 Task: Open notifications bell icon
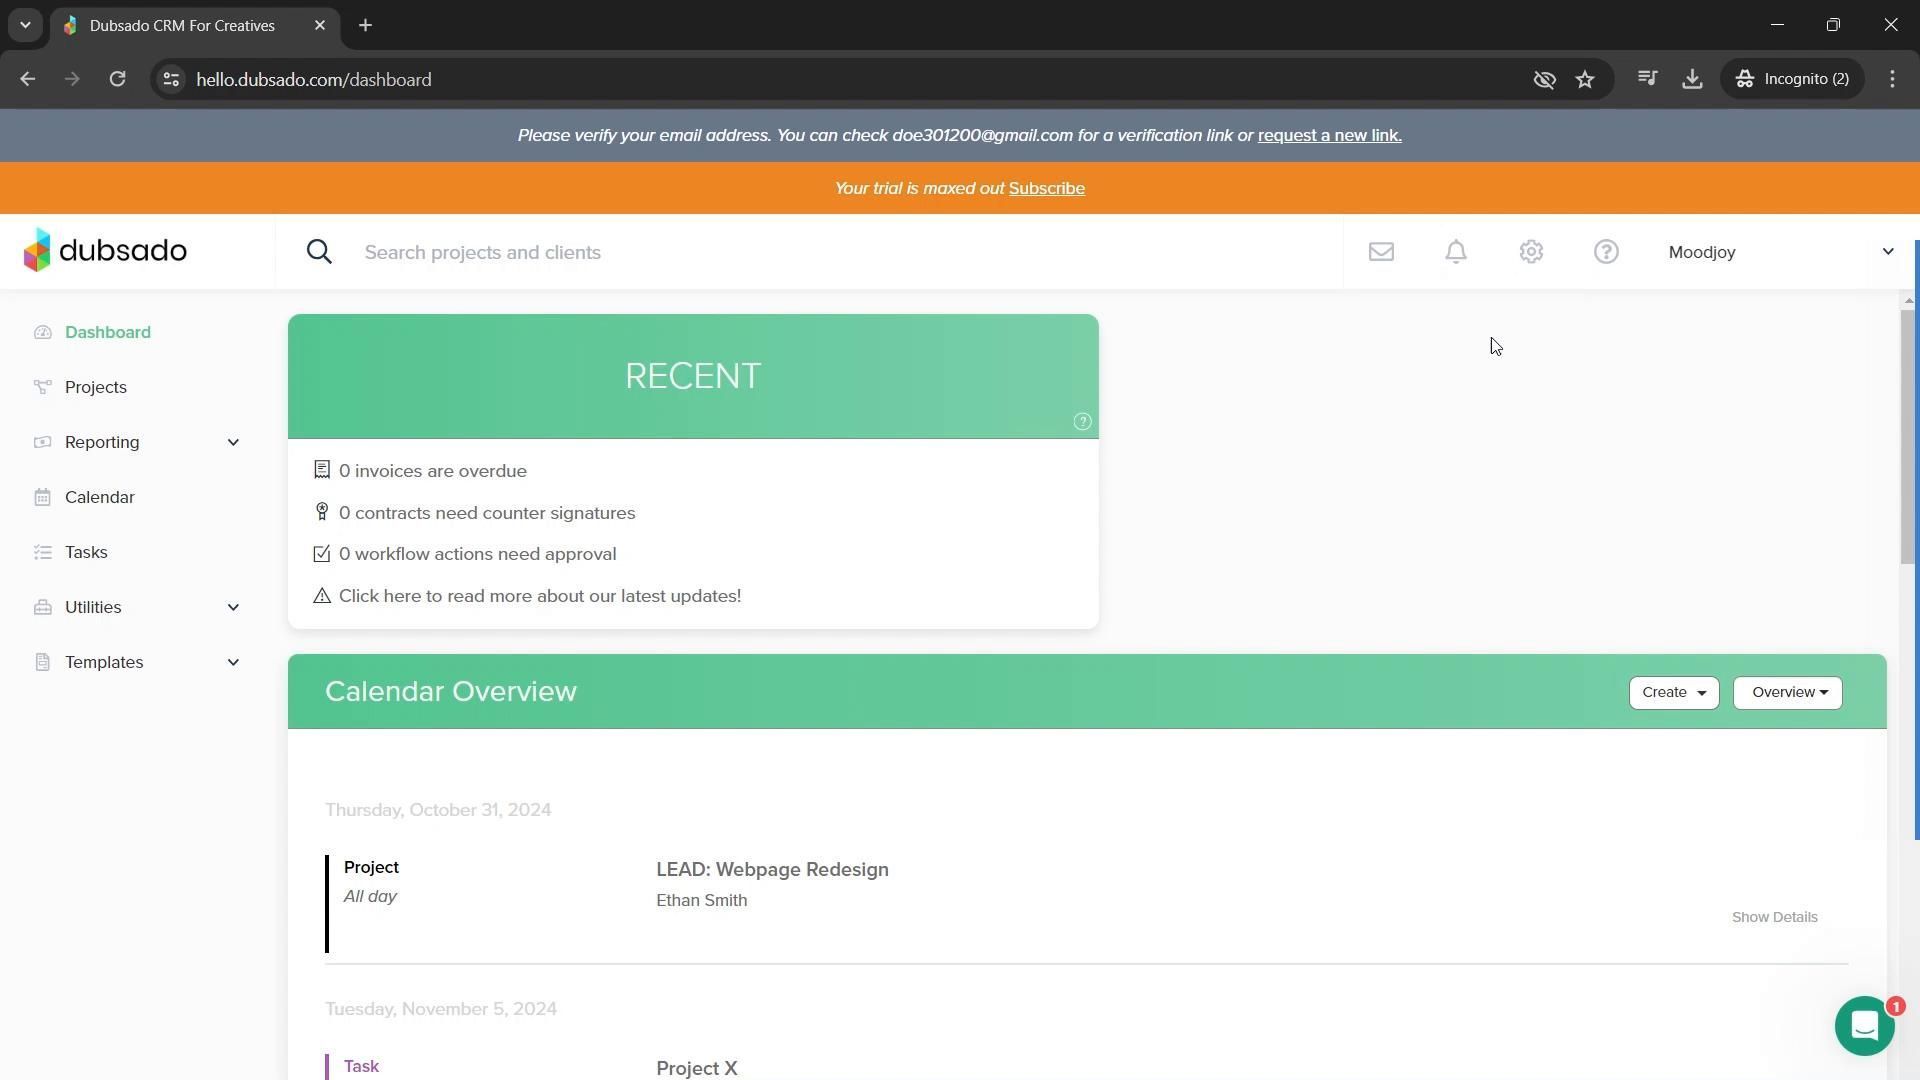(x=1456, y=252)
